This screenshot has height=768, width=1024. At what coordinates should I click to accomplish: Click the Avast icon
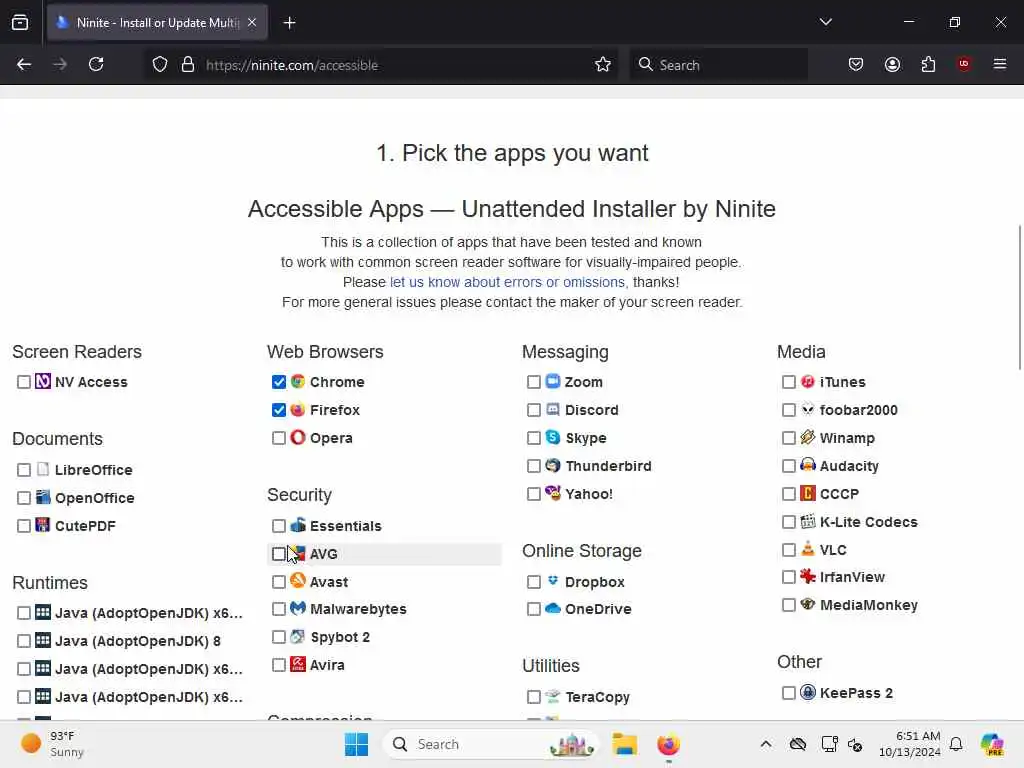(298, 581)
